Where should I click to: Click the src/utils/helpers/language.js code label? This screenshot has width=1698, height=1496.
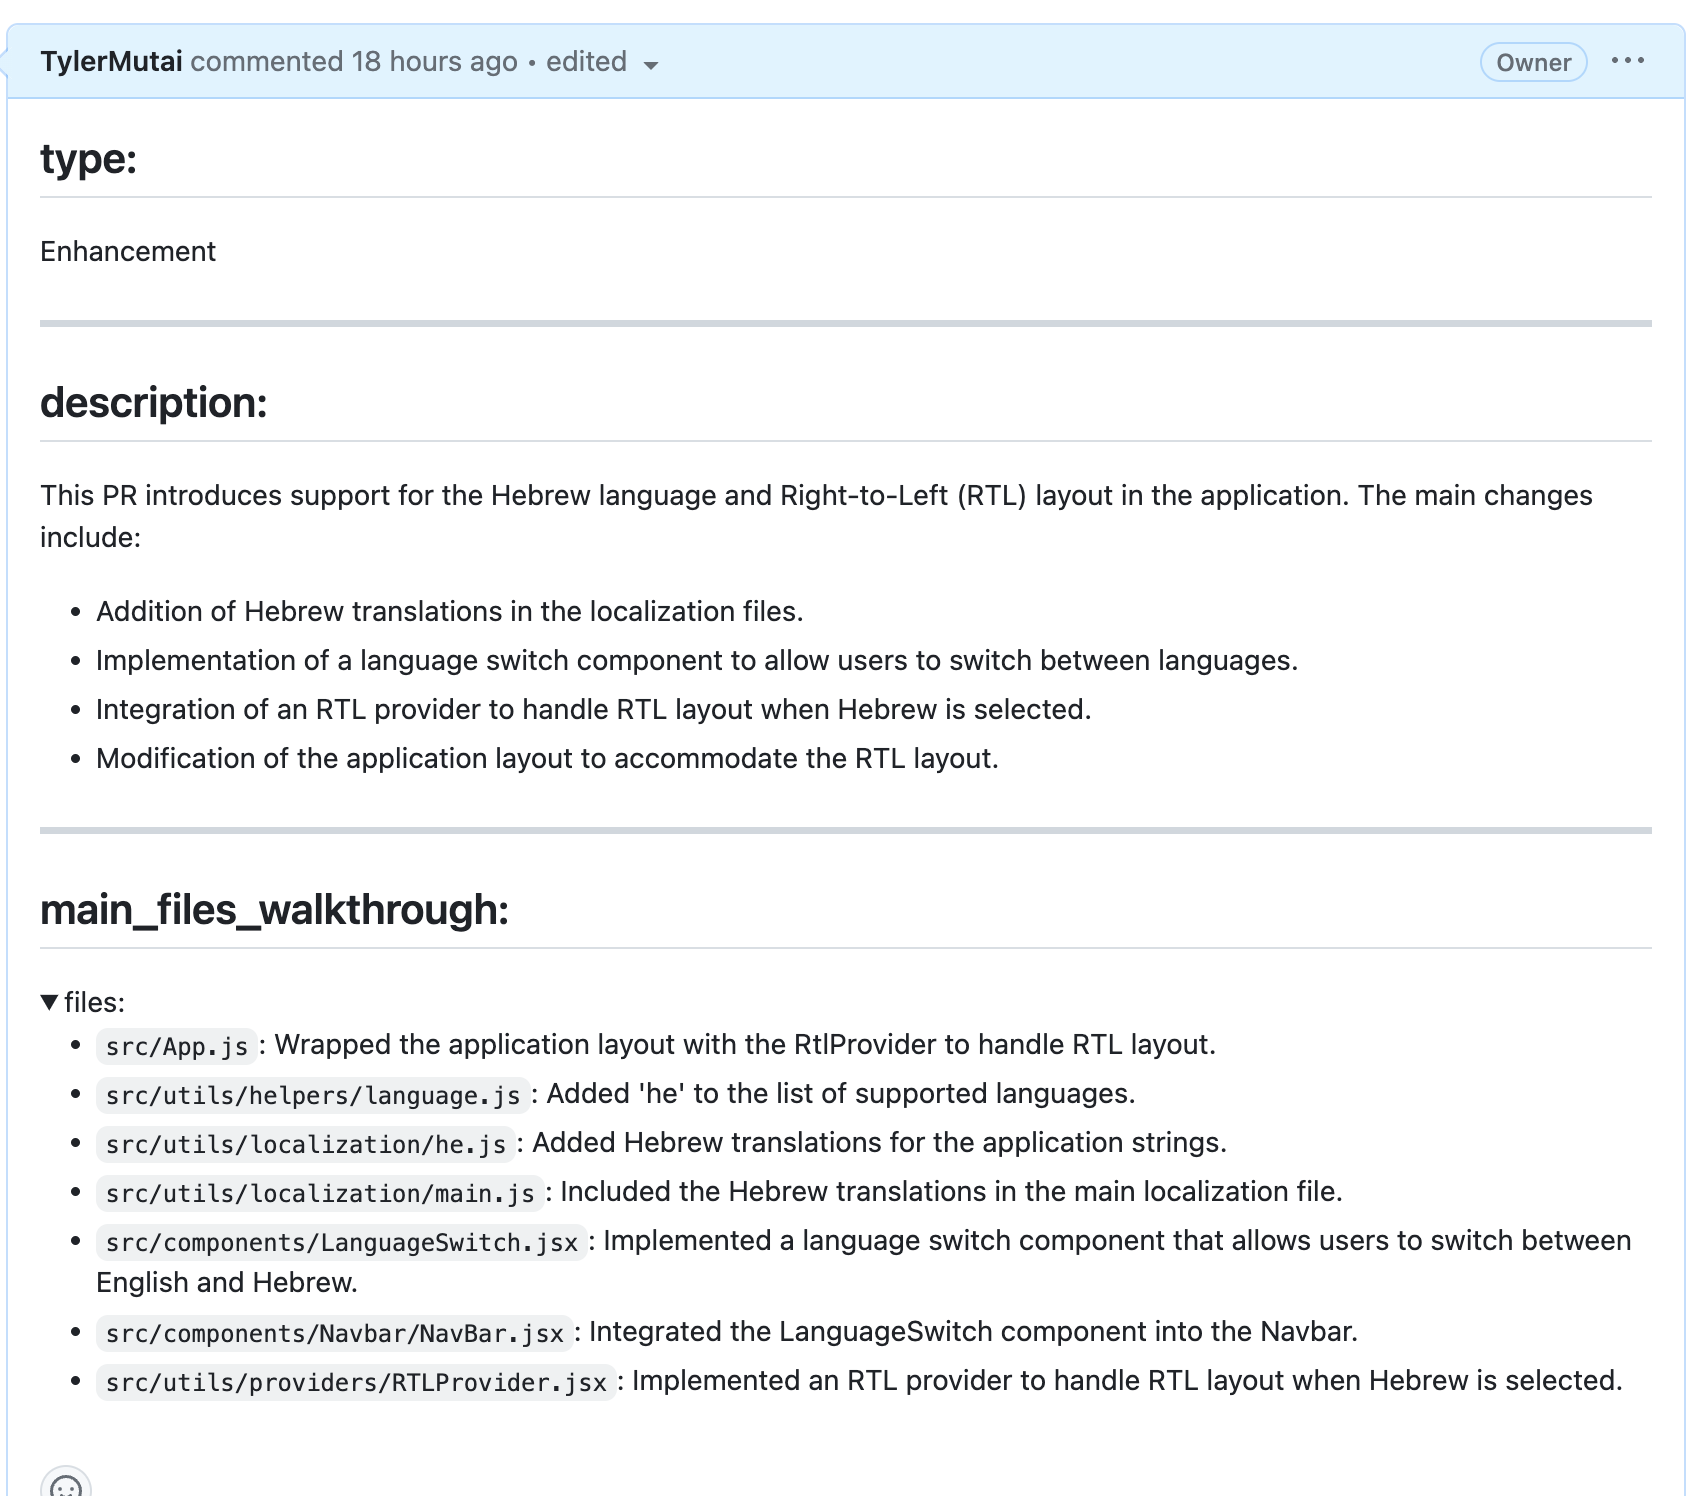(x=313, y=1095)
